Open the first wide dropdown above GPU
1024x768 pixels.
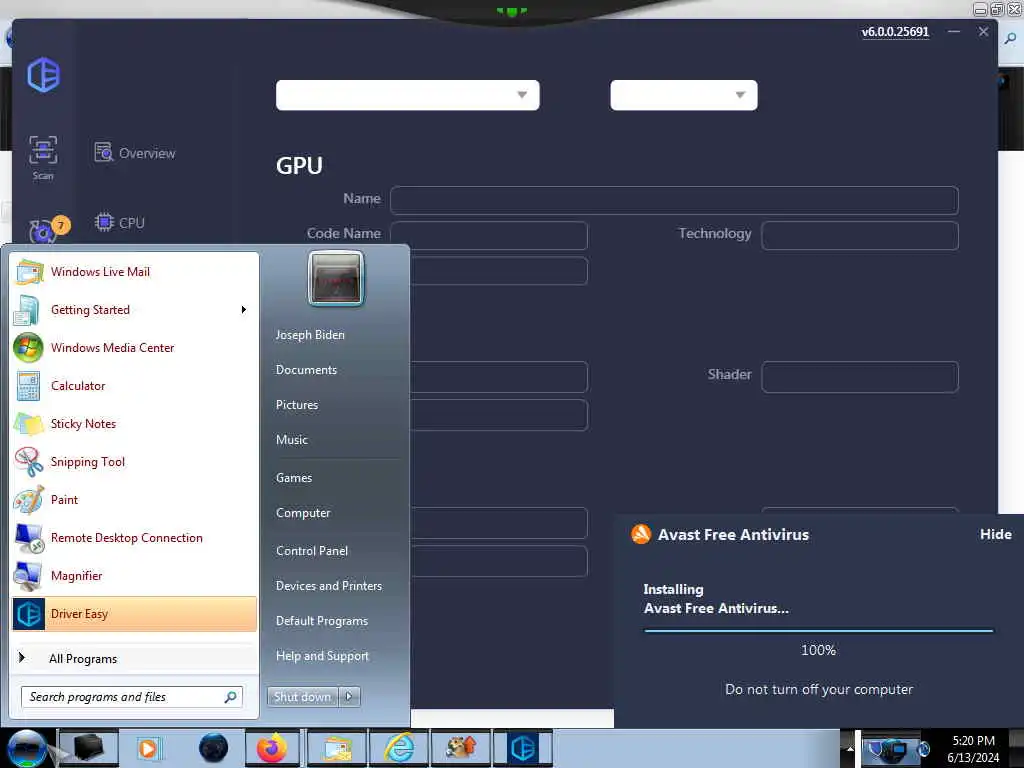(408, 95)
